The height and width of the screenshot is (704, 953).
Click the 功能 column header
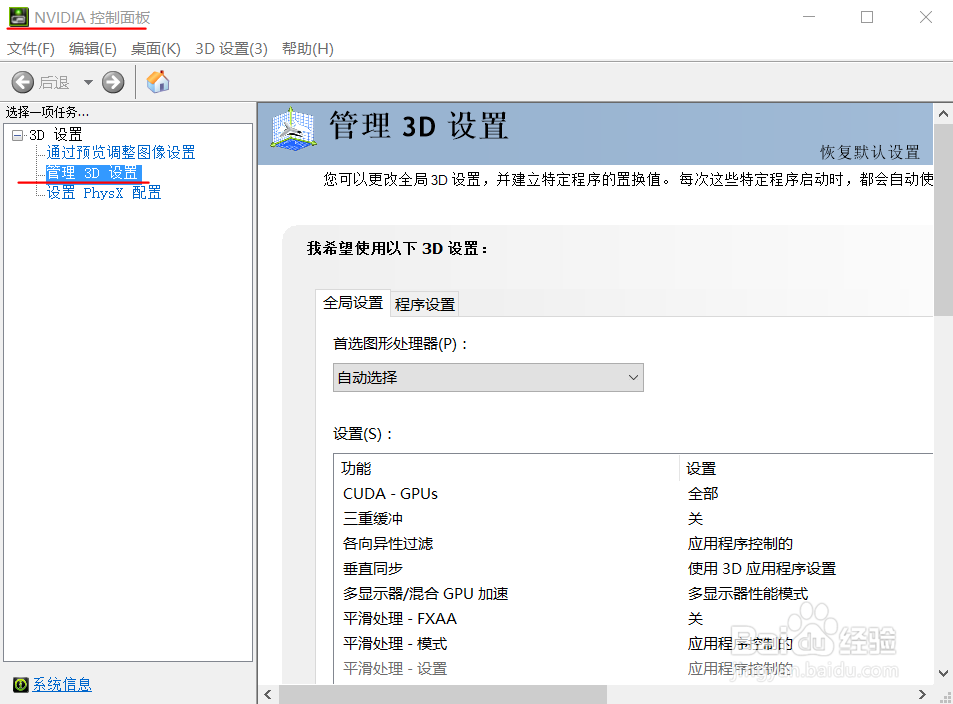pyautogui.click(x=506, y=468)
